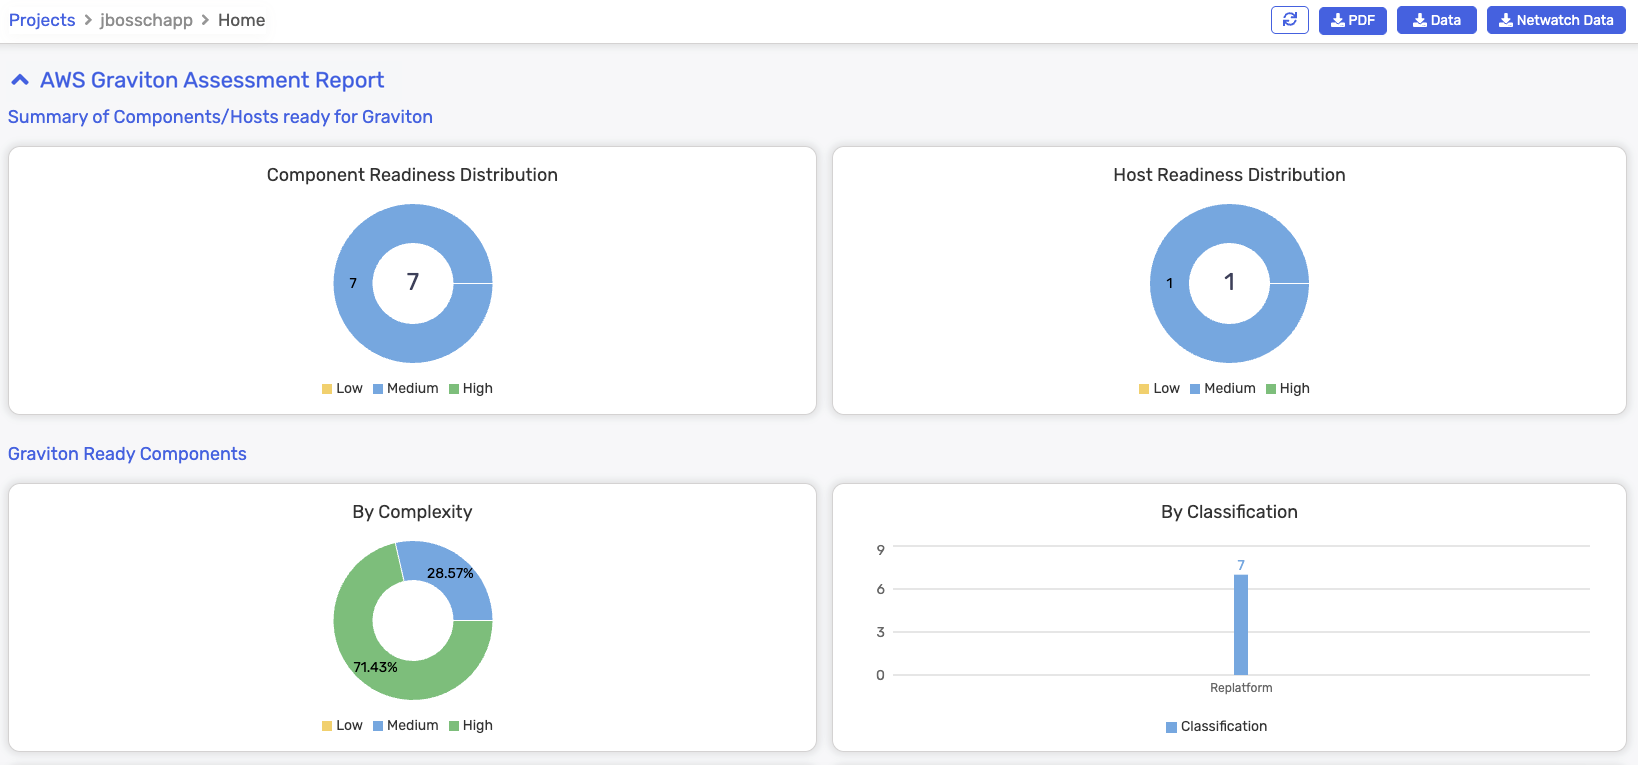Viewport: 1638px width, 765px height.
Task: Click the By Complexity chart title
Action: [412, 512]
